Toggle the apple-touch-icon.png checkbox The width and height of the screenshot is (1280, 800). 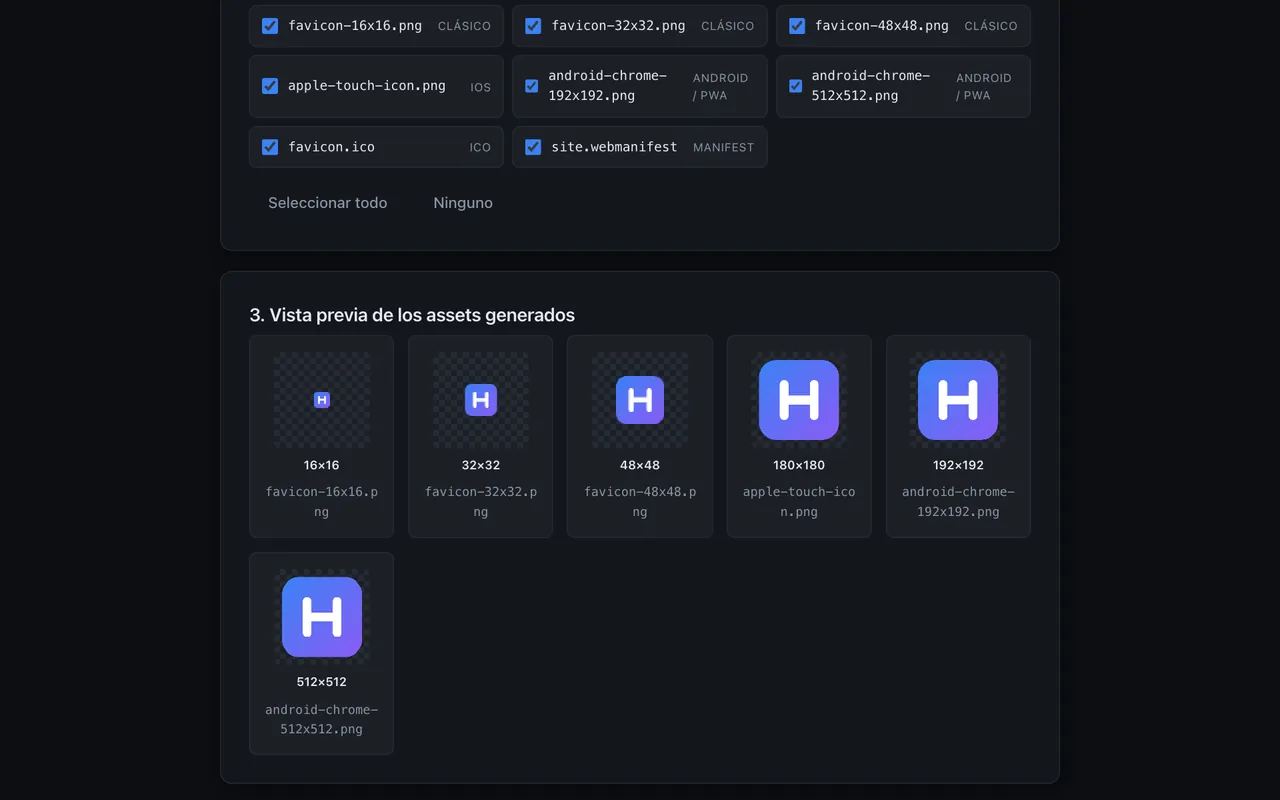(x=270, y=86)
